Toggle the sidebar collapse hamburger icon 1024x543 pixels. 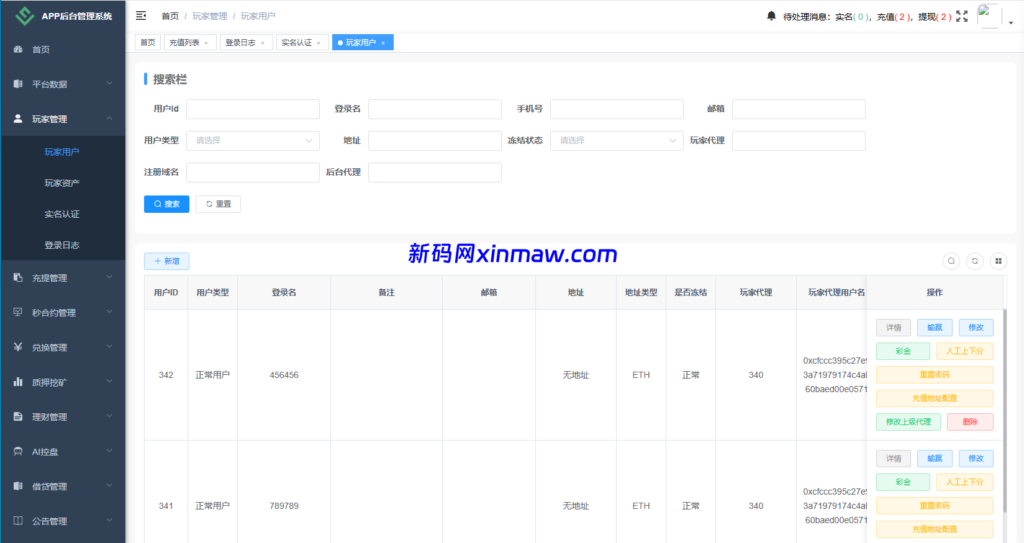140,16
